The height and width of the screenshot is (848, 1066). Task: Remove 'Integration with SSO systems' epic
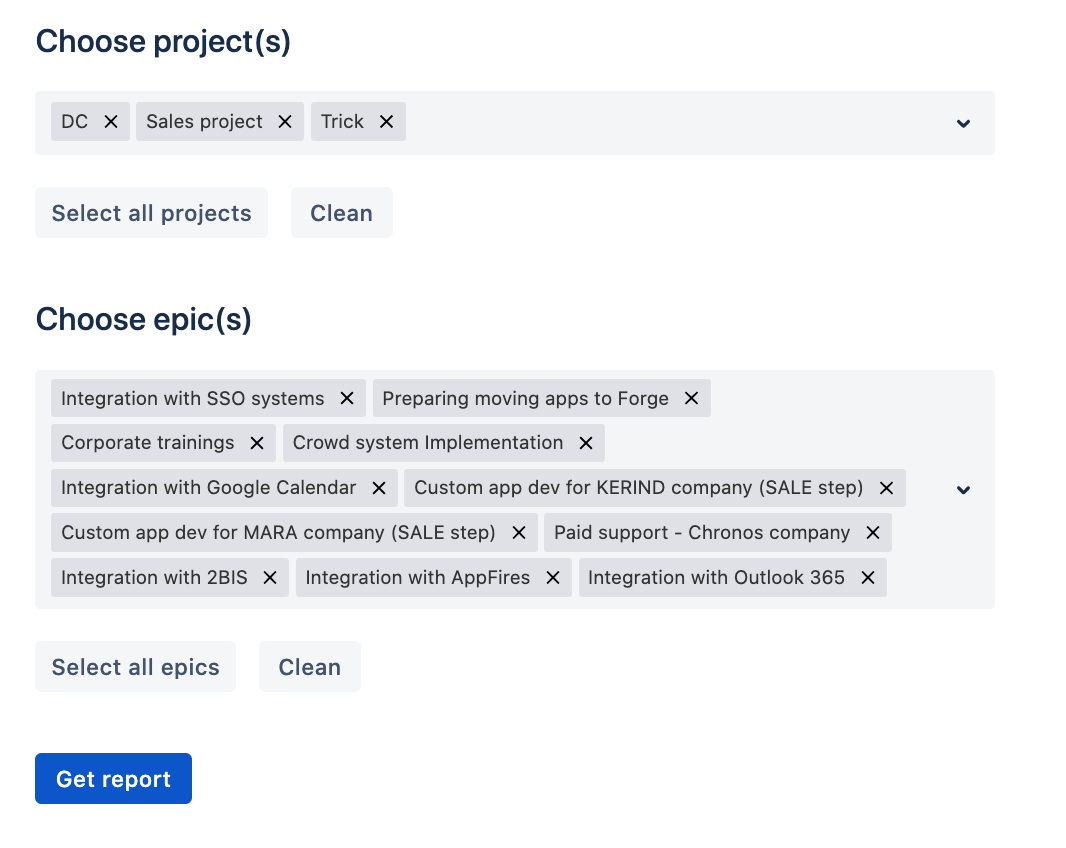point(347,398)
